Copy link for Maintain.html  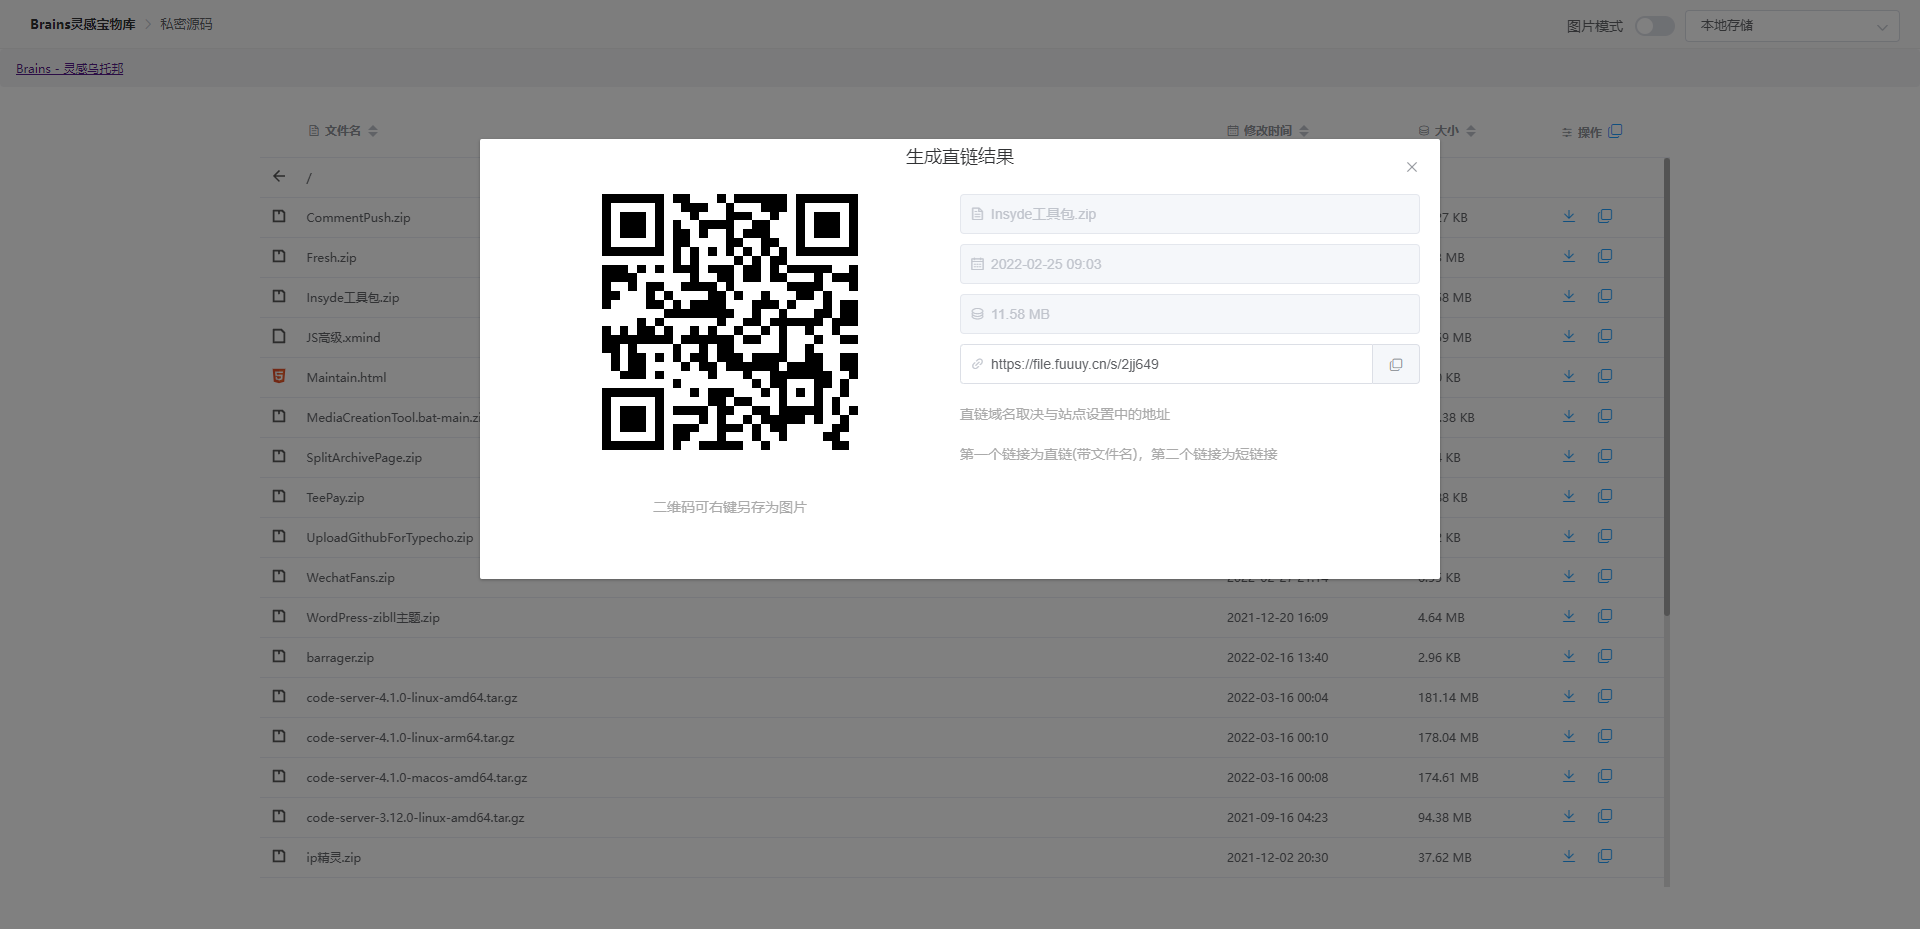pyautogui.click(x=1605, y=376)
